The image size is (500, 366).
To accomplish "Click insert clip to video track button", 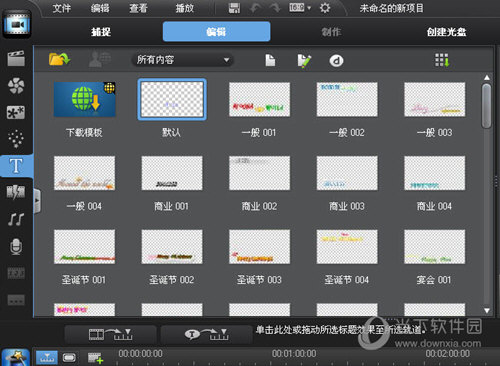I will [x=110, y=334].
